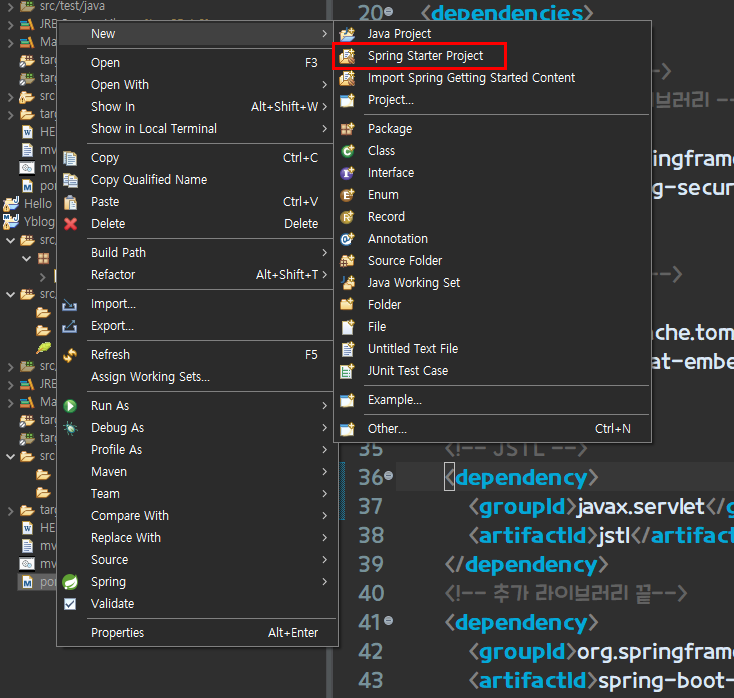Click org.springframe groupId text on line 42
Image resolution: width=734 pixels, height=698 pixels.
(655, 652)
